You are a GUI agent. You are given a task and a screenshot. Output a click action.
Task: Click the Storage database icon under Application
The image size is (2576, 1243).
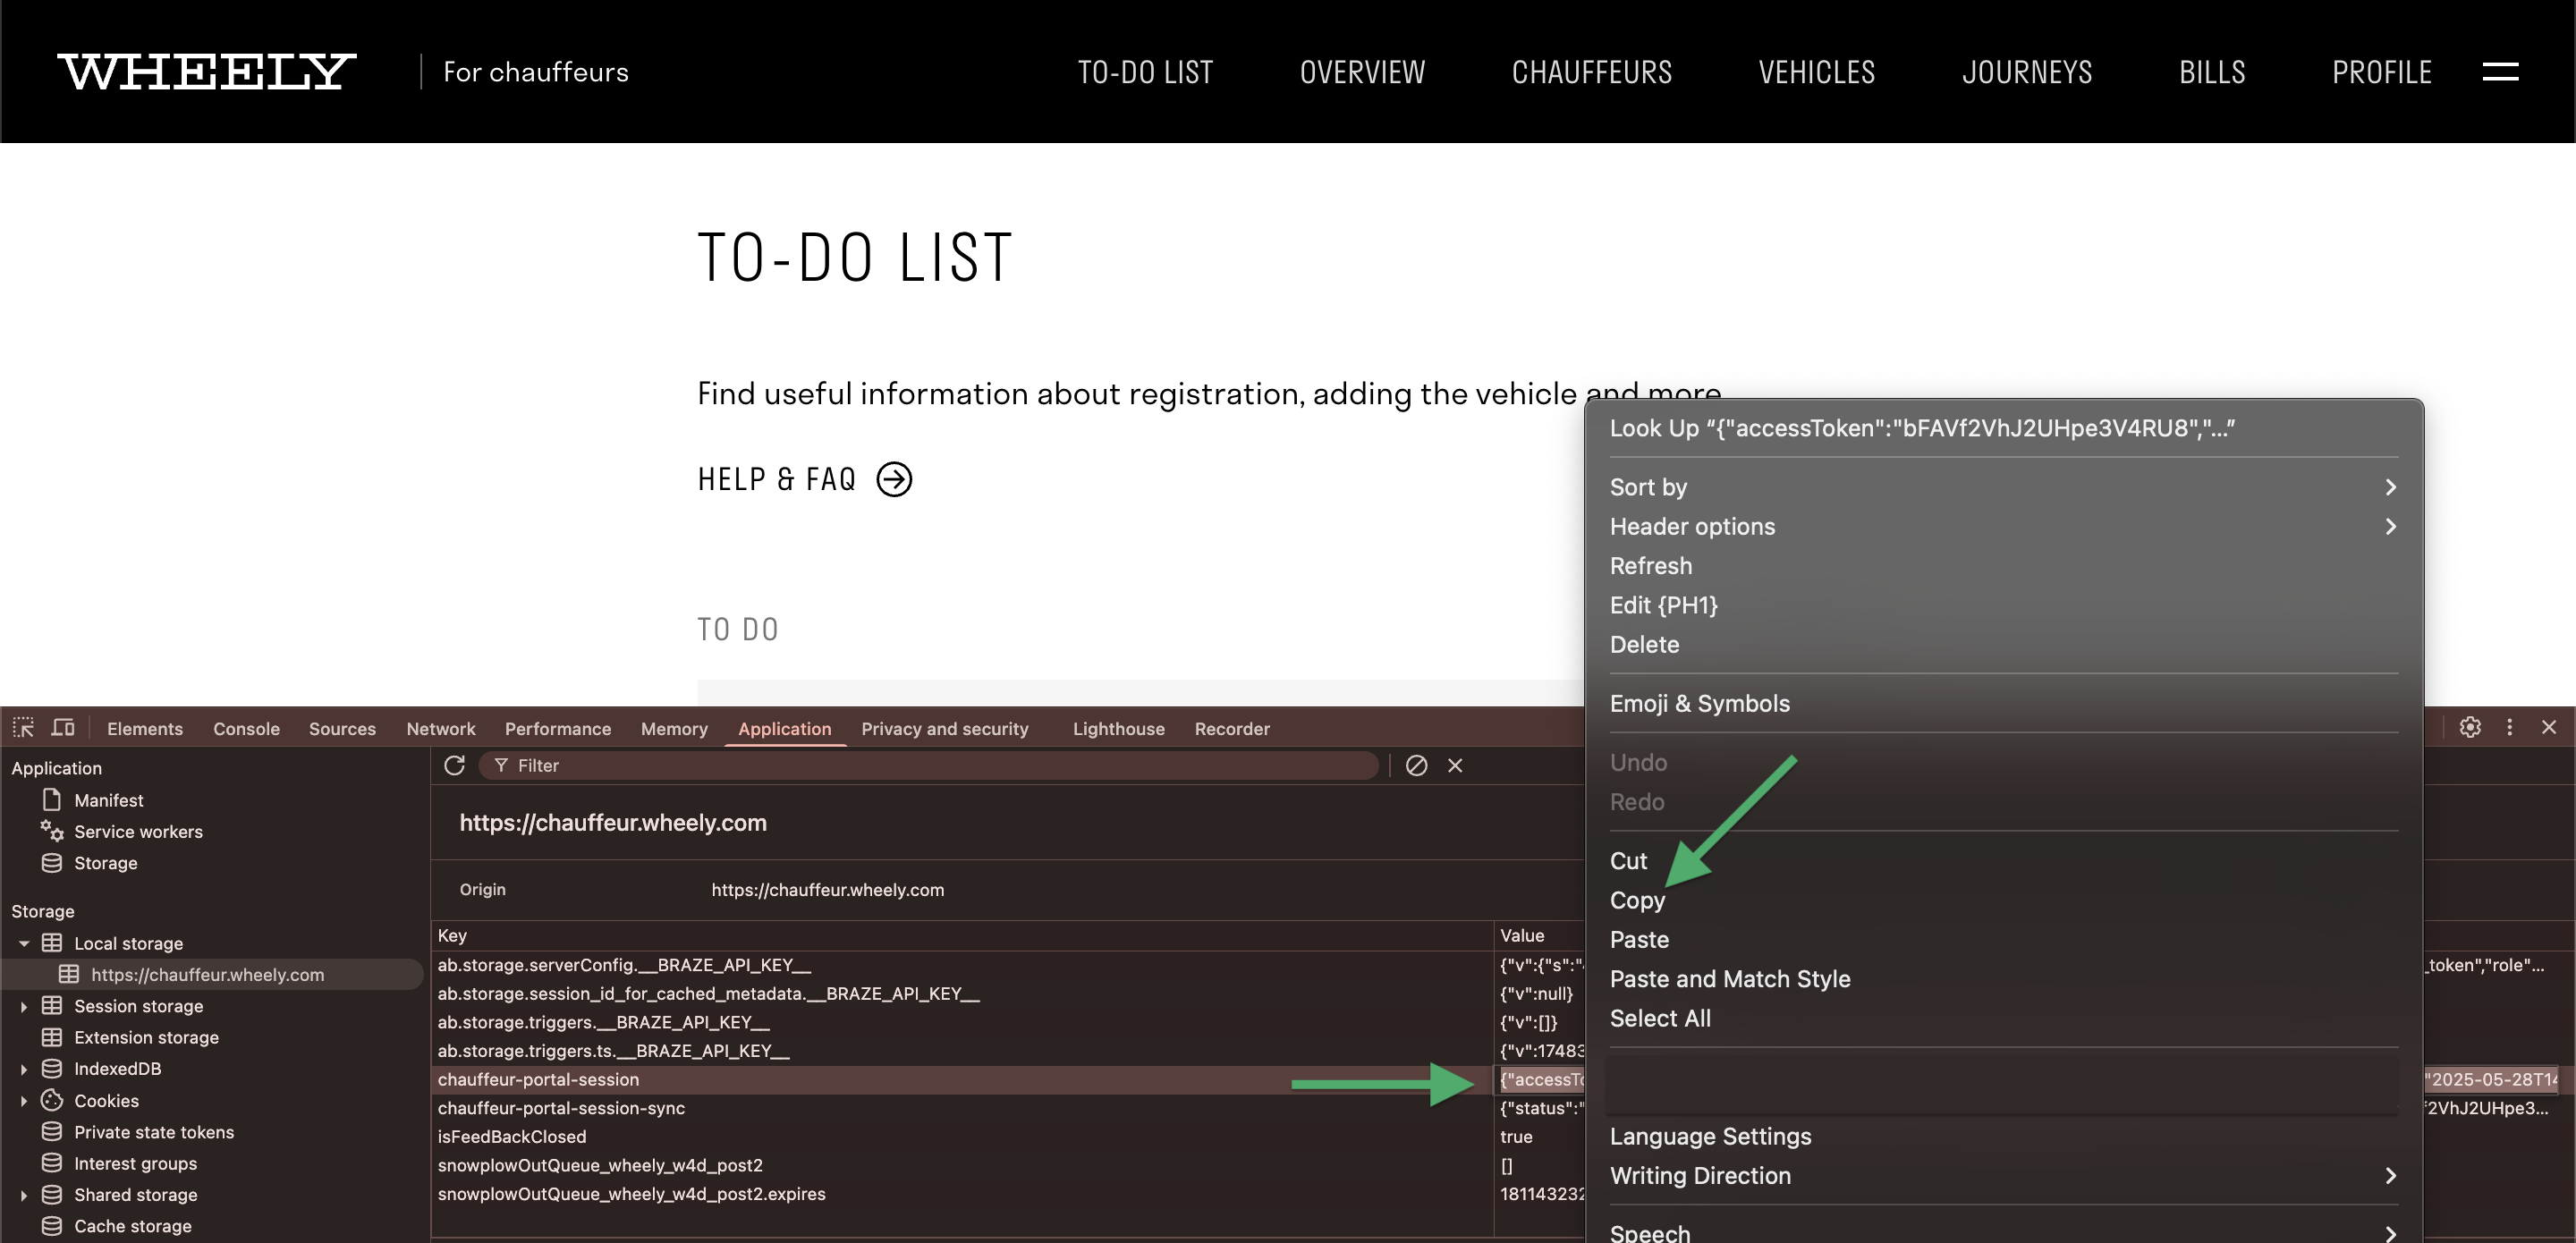52,862
